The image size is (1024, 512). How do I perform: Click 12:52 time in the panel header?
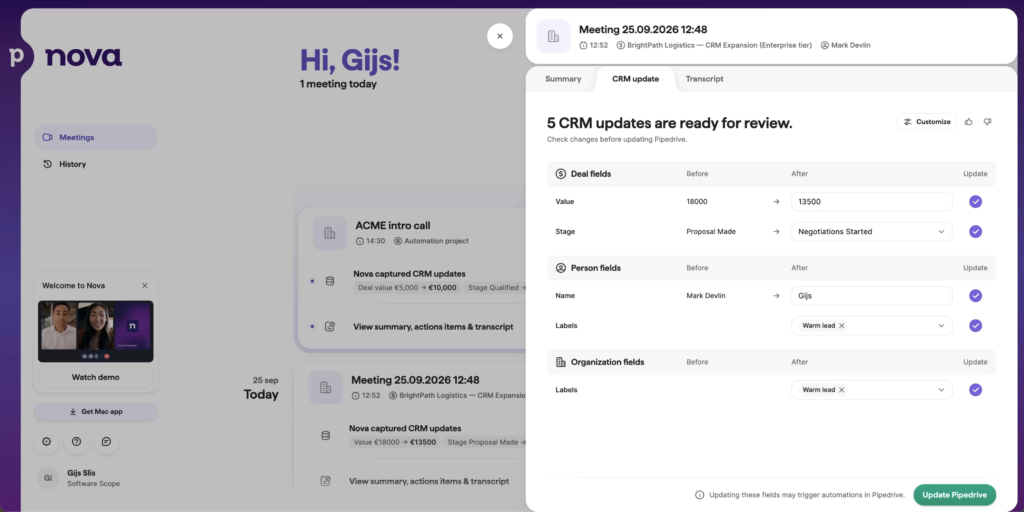[x=594, y=45]
